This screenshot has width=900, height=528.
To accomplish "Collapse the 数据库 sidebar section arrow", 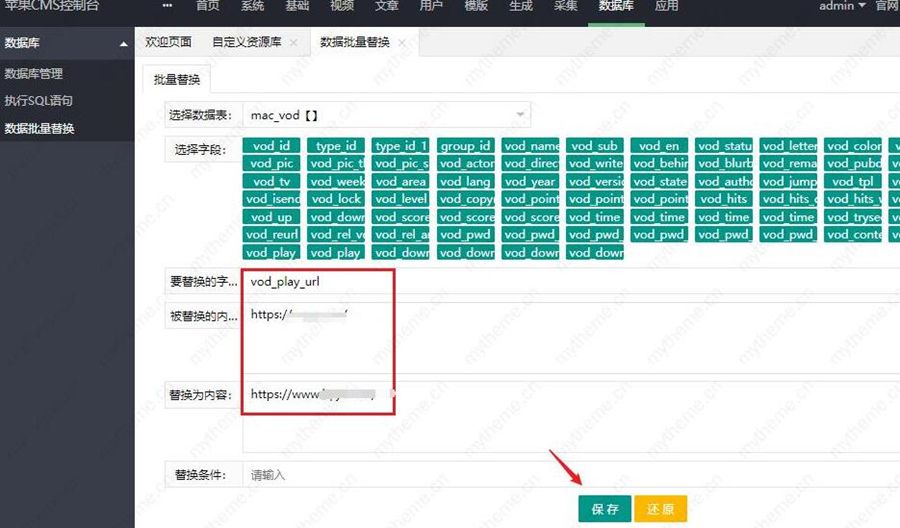I will [x=123, y=44].
